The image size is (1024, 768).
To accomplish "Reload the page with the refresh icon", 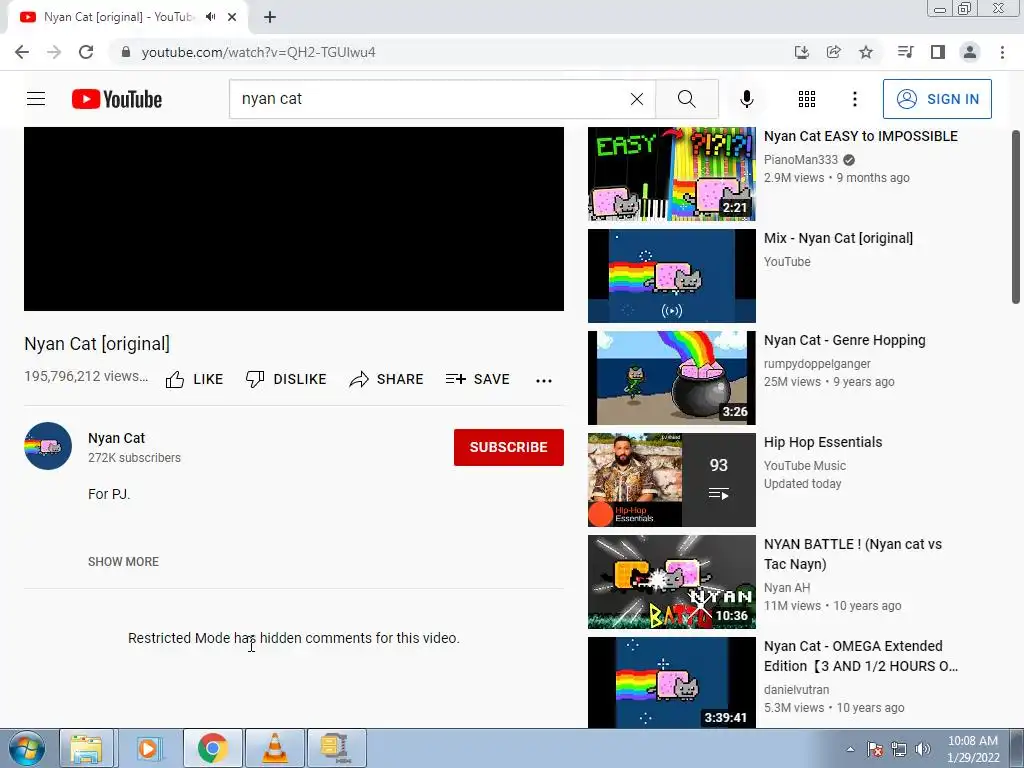I will coord(86,52).
